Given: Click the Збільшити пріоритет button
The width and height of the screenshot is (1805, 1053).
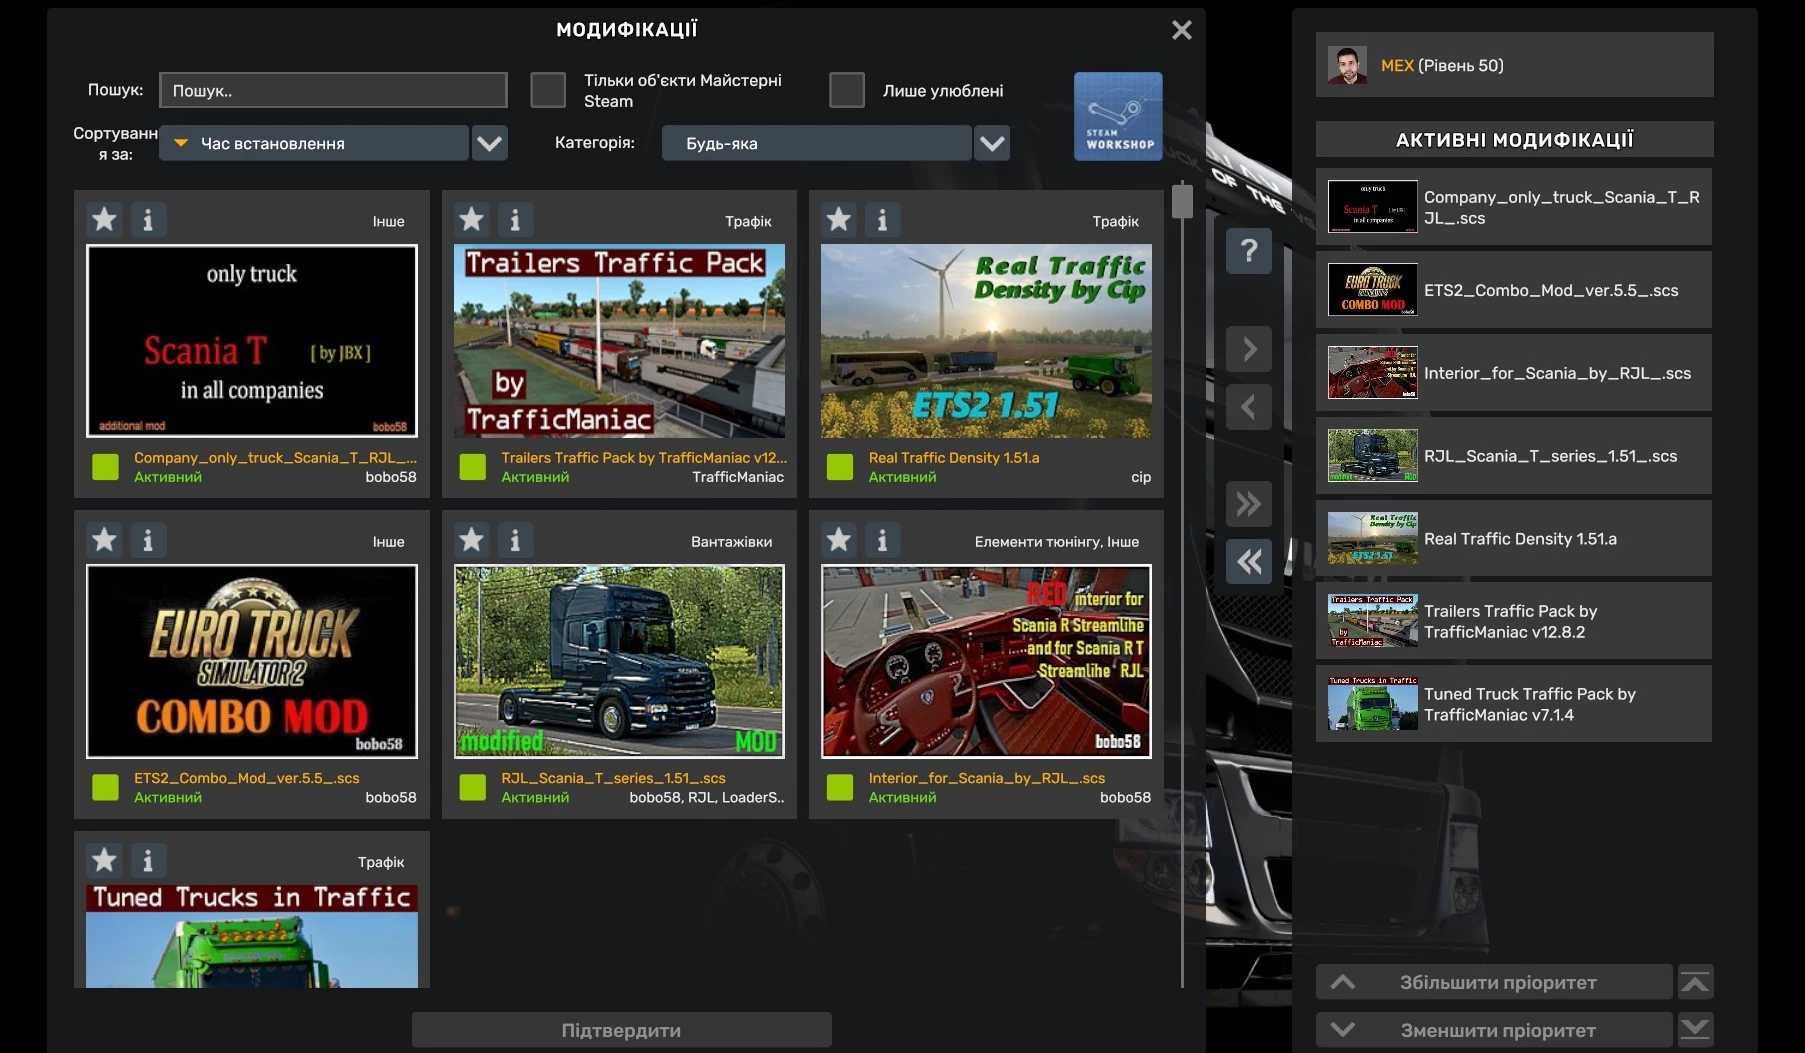Looking at the screenshot, I should pyautogui.click(x=1495, y=982).
